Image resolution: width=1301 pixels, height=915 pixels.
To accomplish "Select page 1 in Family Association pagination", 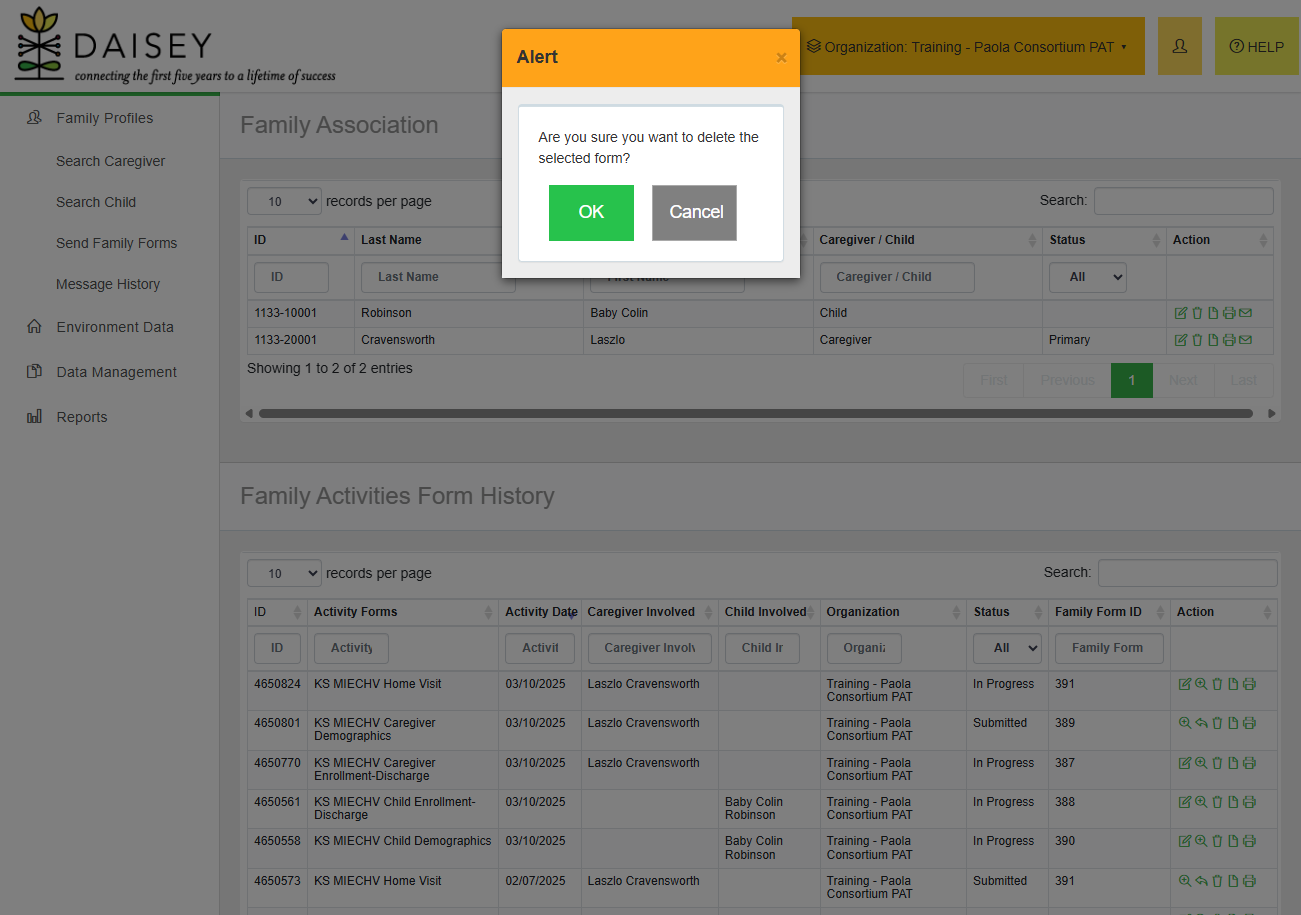I will pos(1132,380).
